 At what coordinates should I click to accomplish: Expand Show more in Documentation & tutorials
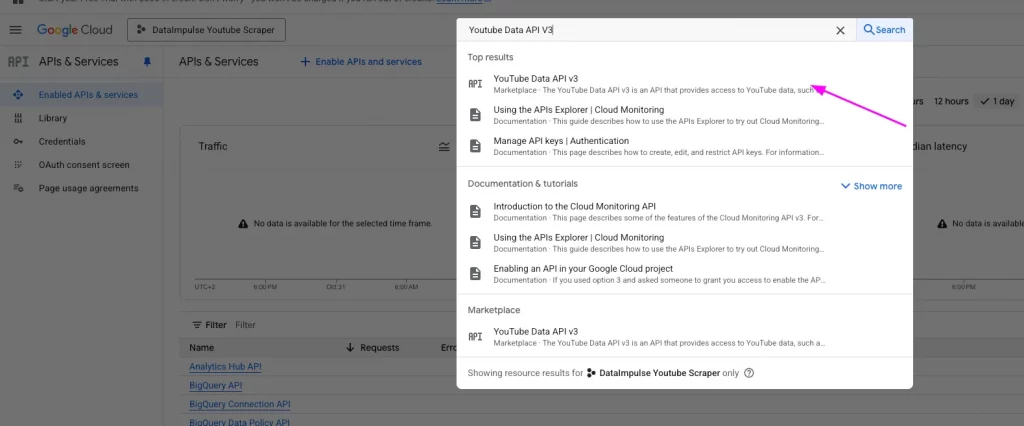[871, 186]
